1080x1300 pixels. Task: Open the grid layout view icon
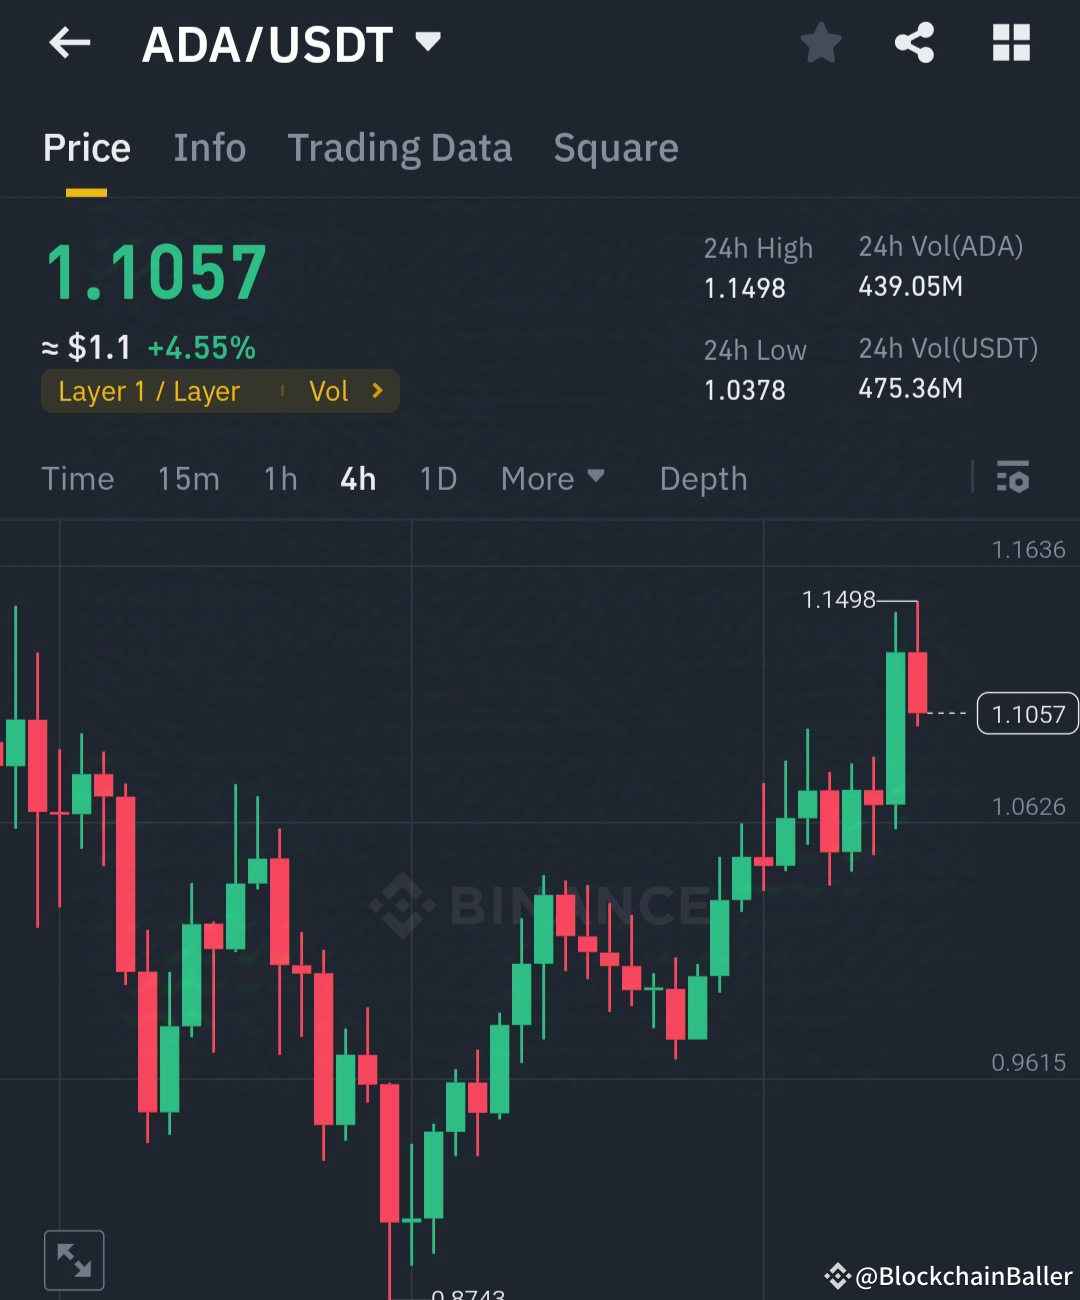[1011, 42]
